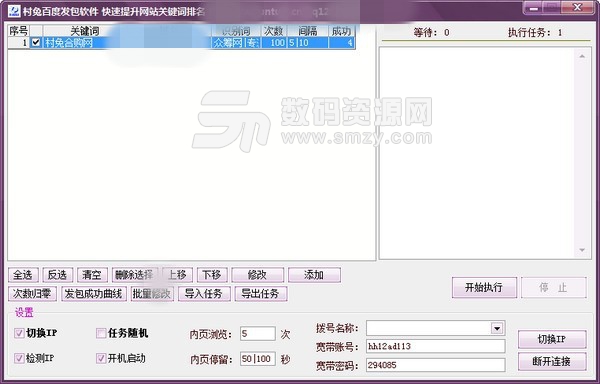Click the 次数 column header
Viewport: 600px width, 384px height.
[274, 31]
